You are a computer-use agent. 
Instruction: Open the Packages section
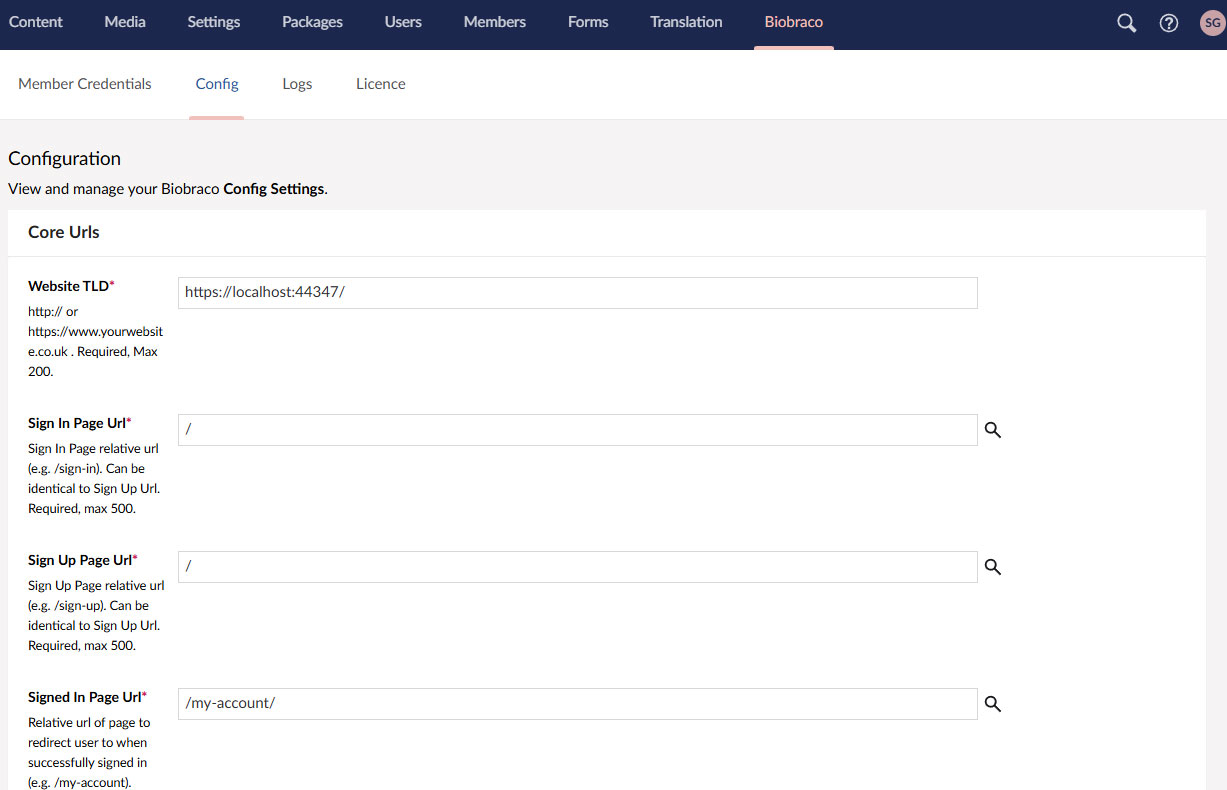click(x=312, y=22)
